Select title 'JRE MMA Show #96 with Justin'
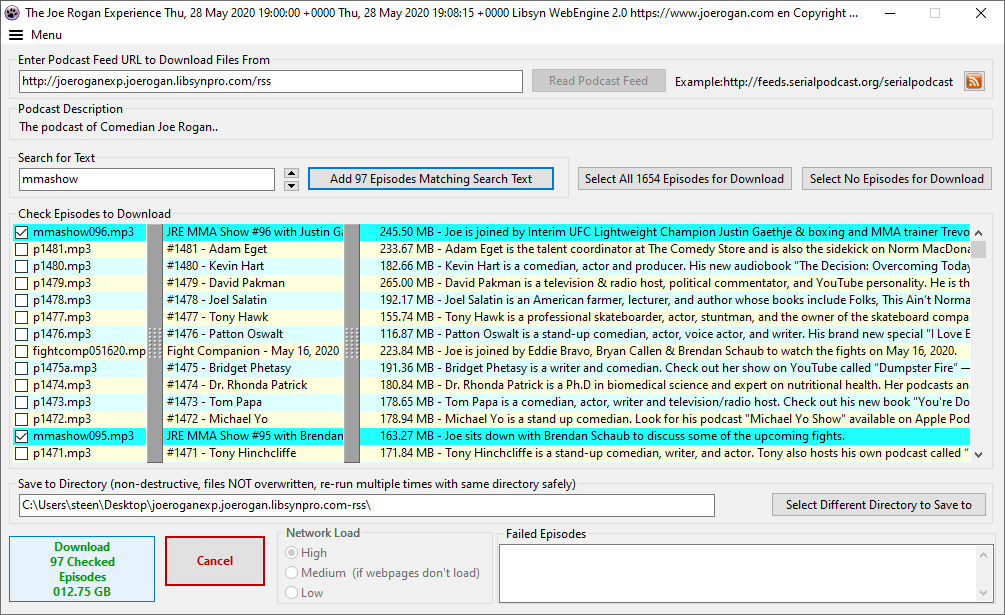The width and height of the screenshot is (1005, 615). (x=254, y=232)
